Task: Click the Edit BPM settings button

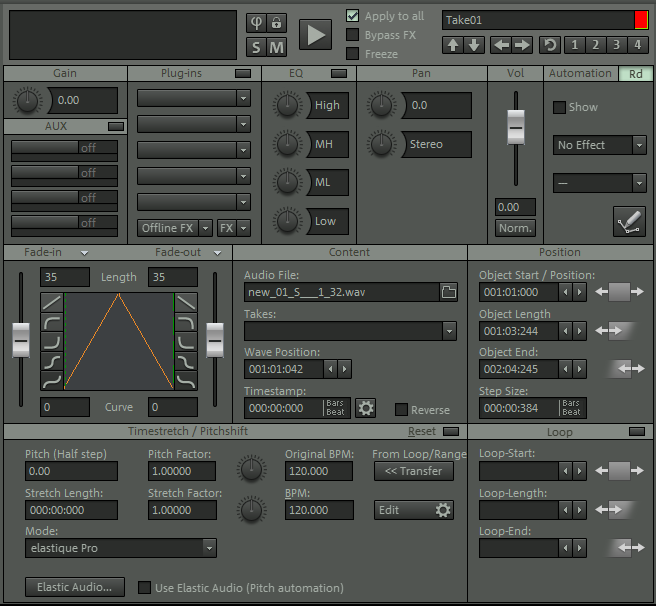Action: click(x=413, y=510)
